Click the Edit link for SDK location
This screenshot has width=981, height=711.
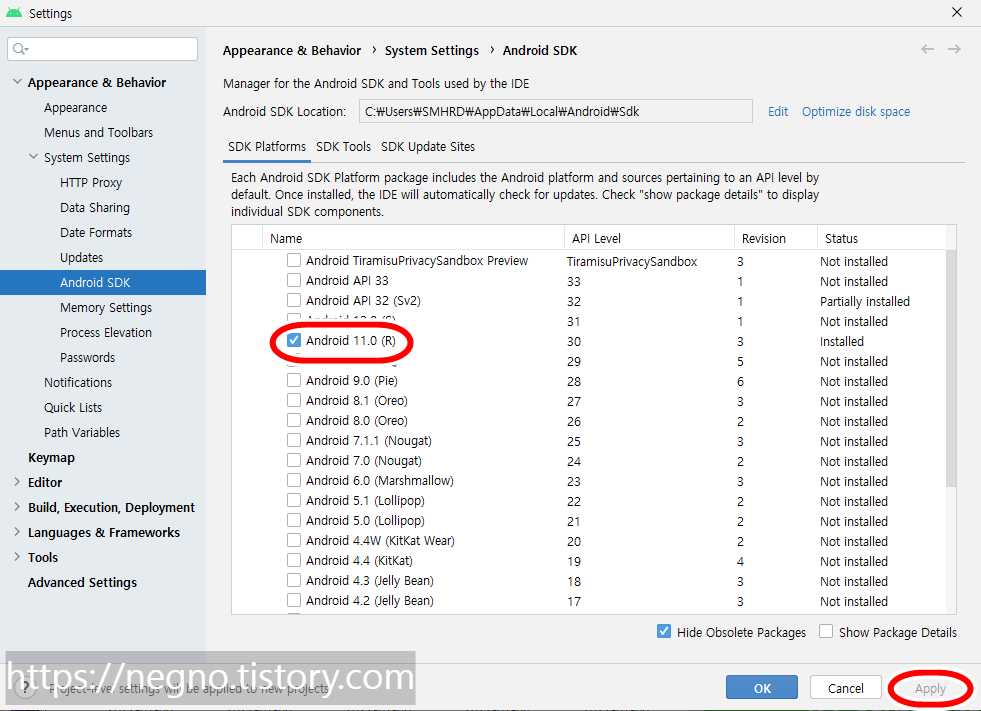coord(778,111)
